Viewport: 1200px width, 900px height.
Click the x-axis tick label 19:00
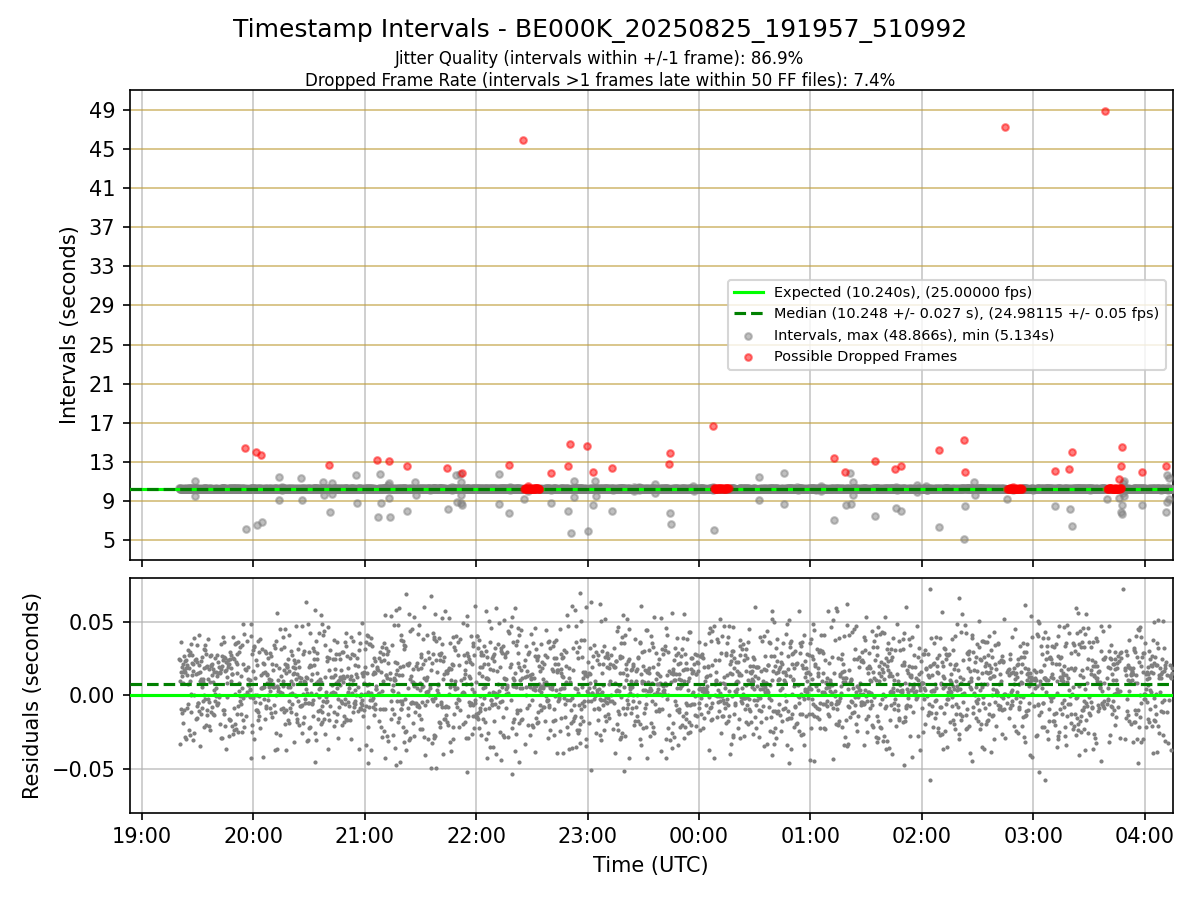142,835
